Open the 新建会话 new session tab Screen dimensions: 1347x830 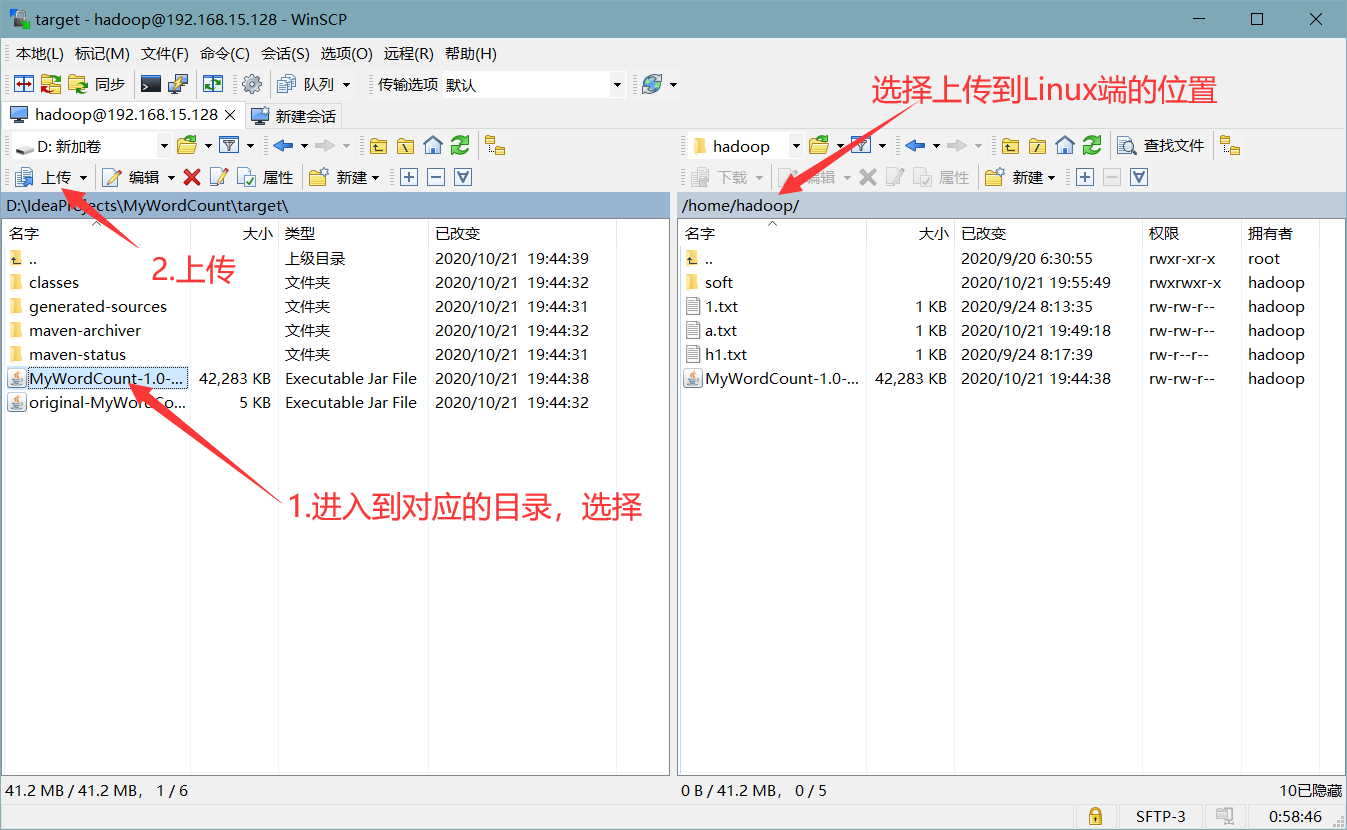(294, 116)
